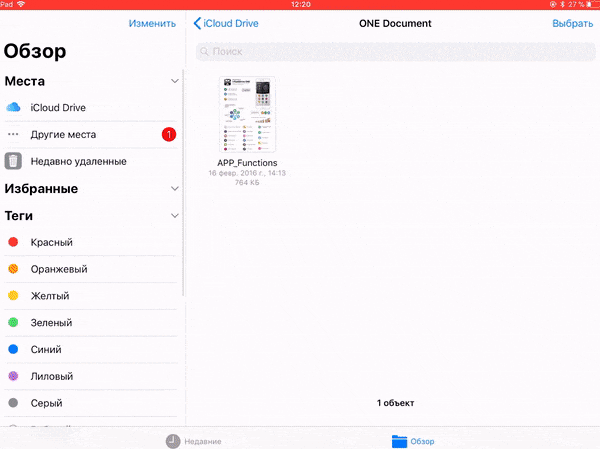Choose the blue Синий tag dot
The width and height of the screenshot is (600, 449).
coord(13,349)
